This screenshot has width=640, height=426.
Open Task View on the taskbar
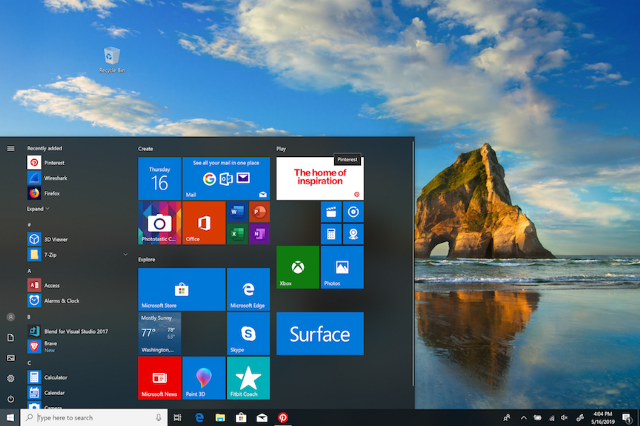tap(178, 417)
